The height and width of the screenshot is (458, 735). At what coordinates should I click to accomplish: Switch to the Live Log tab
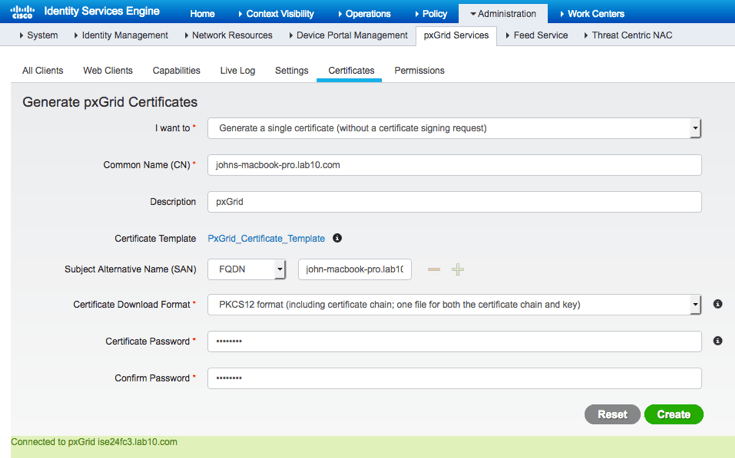point(238,70)
